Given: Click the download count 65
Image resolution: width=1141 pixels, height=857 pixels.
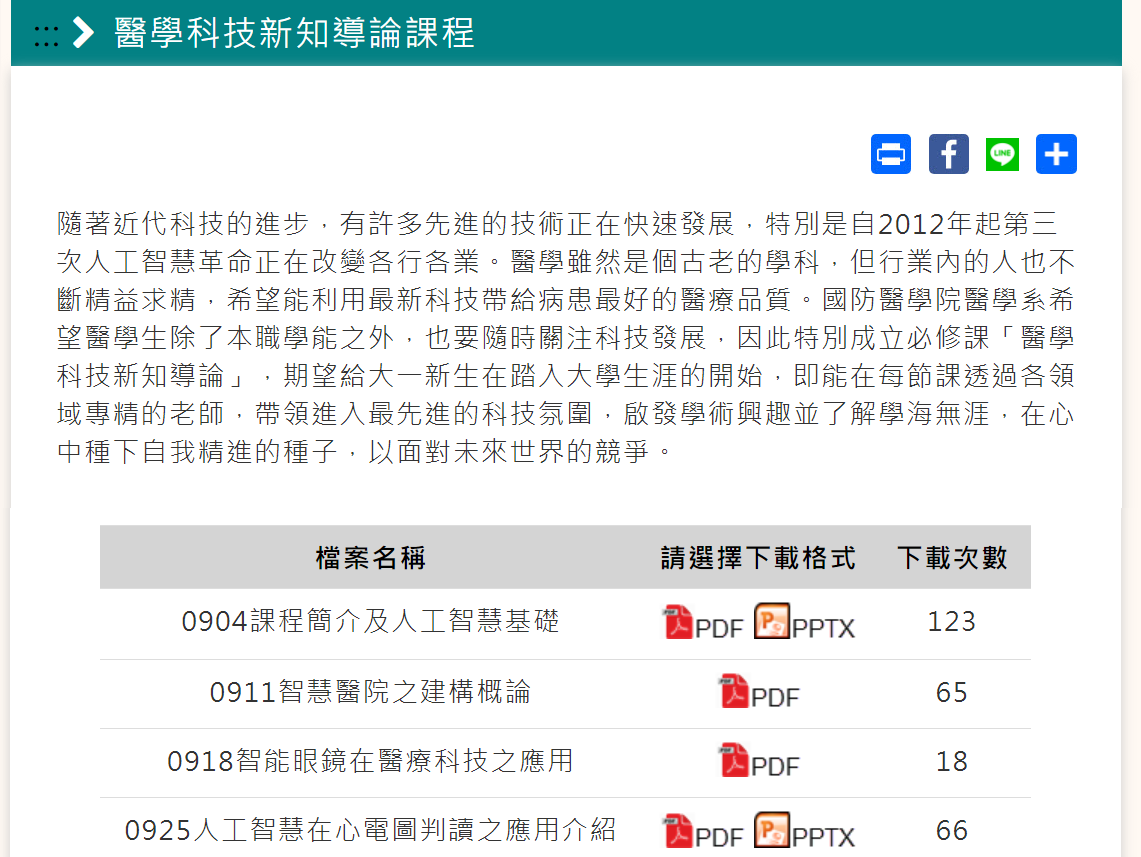Looking at the screenshot, I should pyautogui.click(x=952, y=692).
